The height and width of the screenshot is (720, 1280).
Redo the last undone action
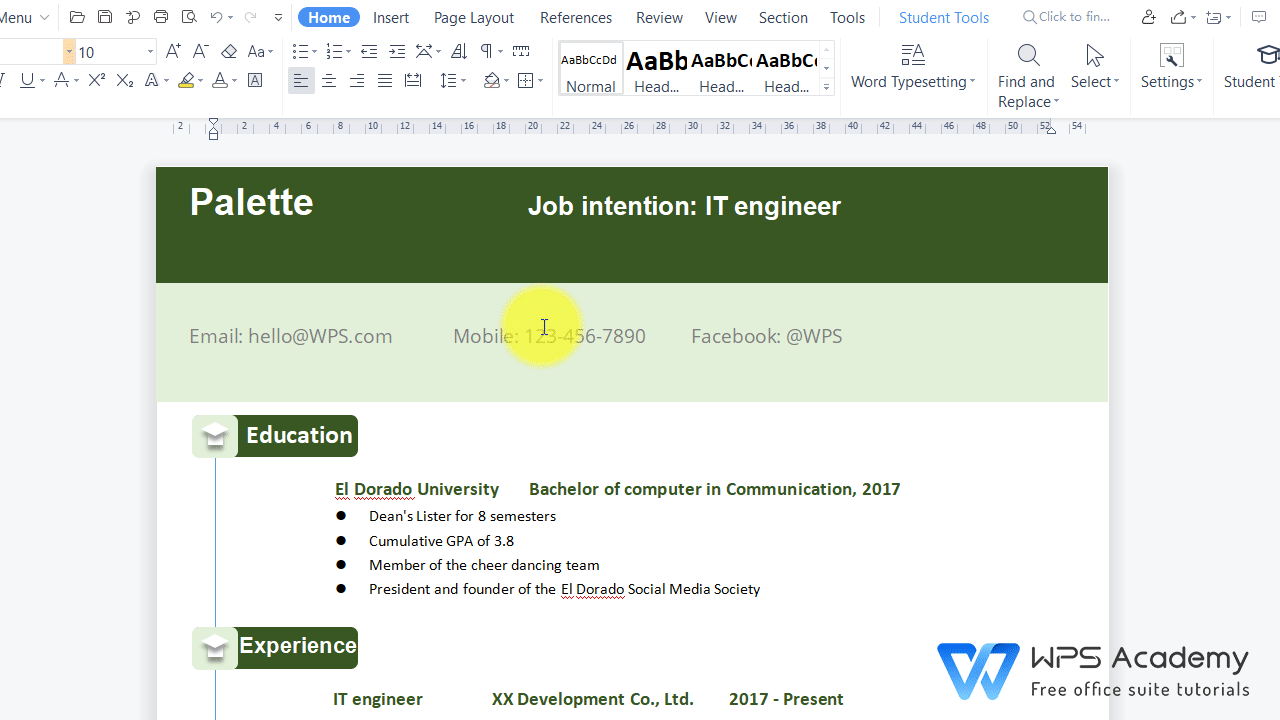pyautogui.click(x=250, y=17)
